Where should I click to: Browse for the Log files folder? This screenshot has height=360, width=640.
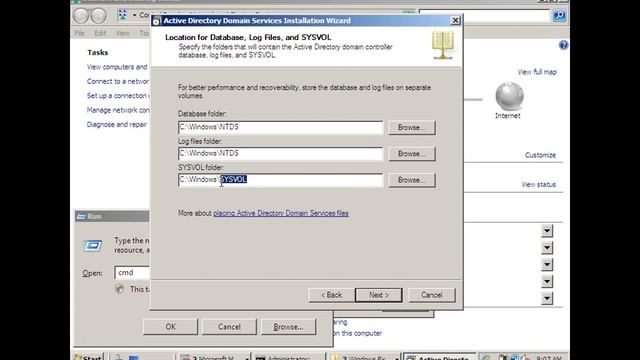pyautogui.click(x=412, y=153)
